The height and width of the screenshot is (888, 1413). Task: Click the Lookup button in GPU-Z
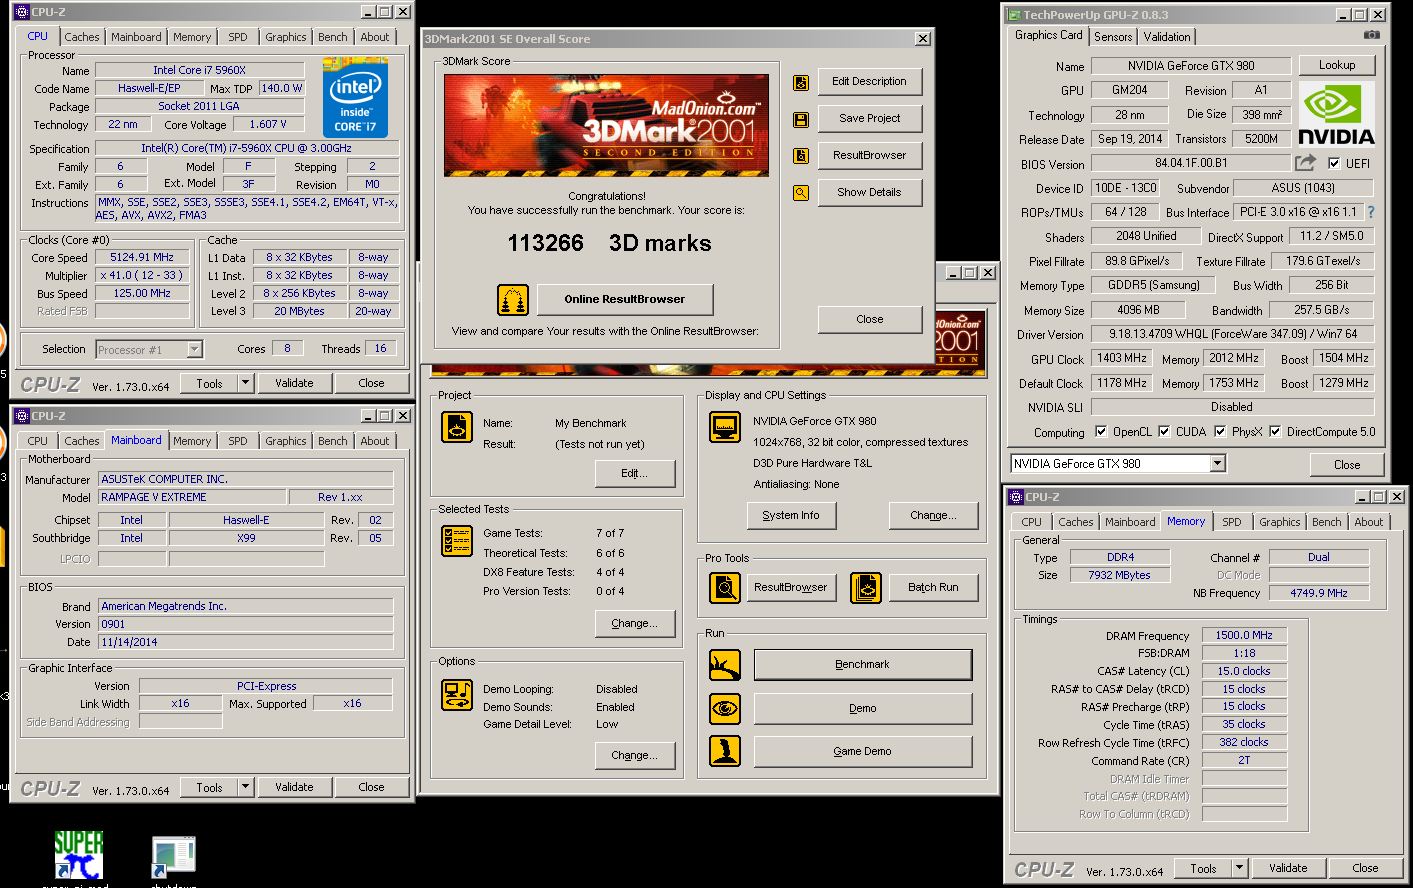(1337, 65)
